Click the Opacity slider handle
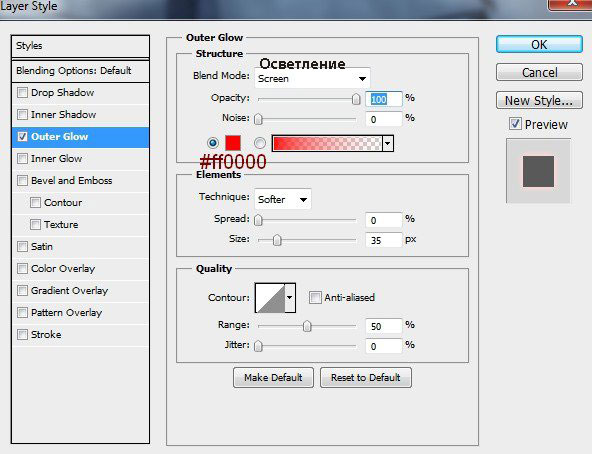 pyautogui.click(x=356, y=99)
